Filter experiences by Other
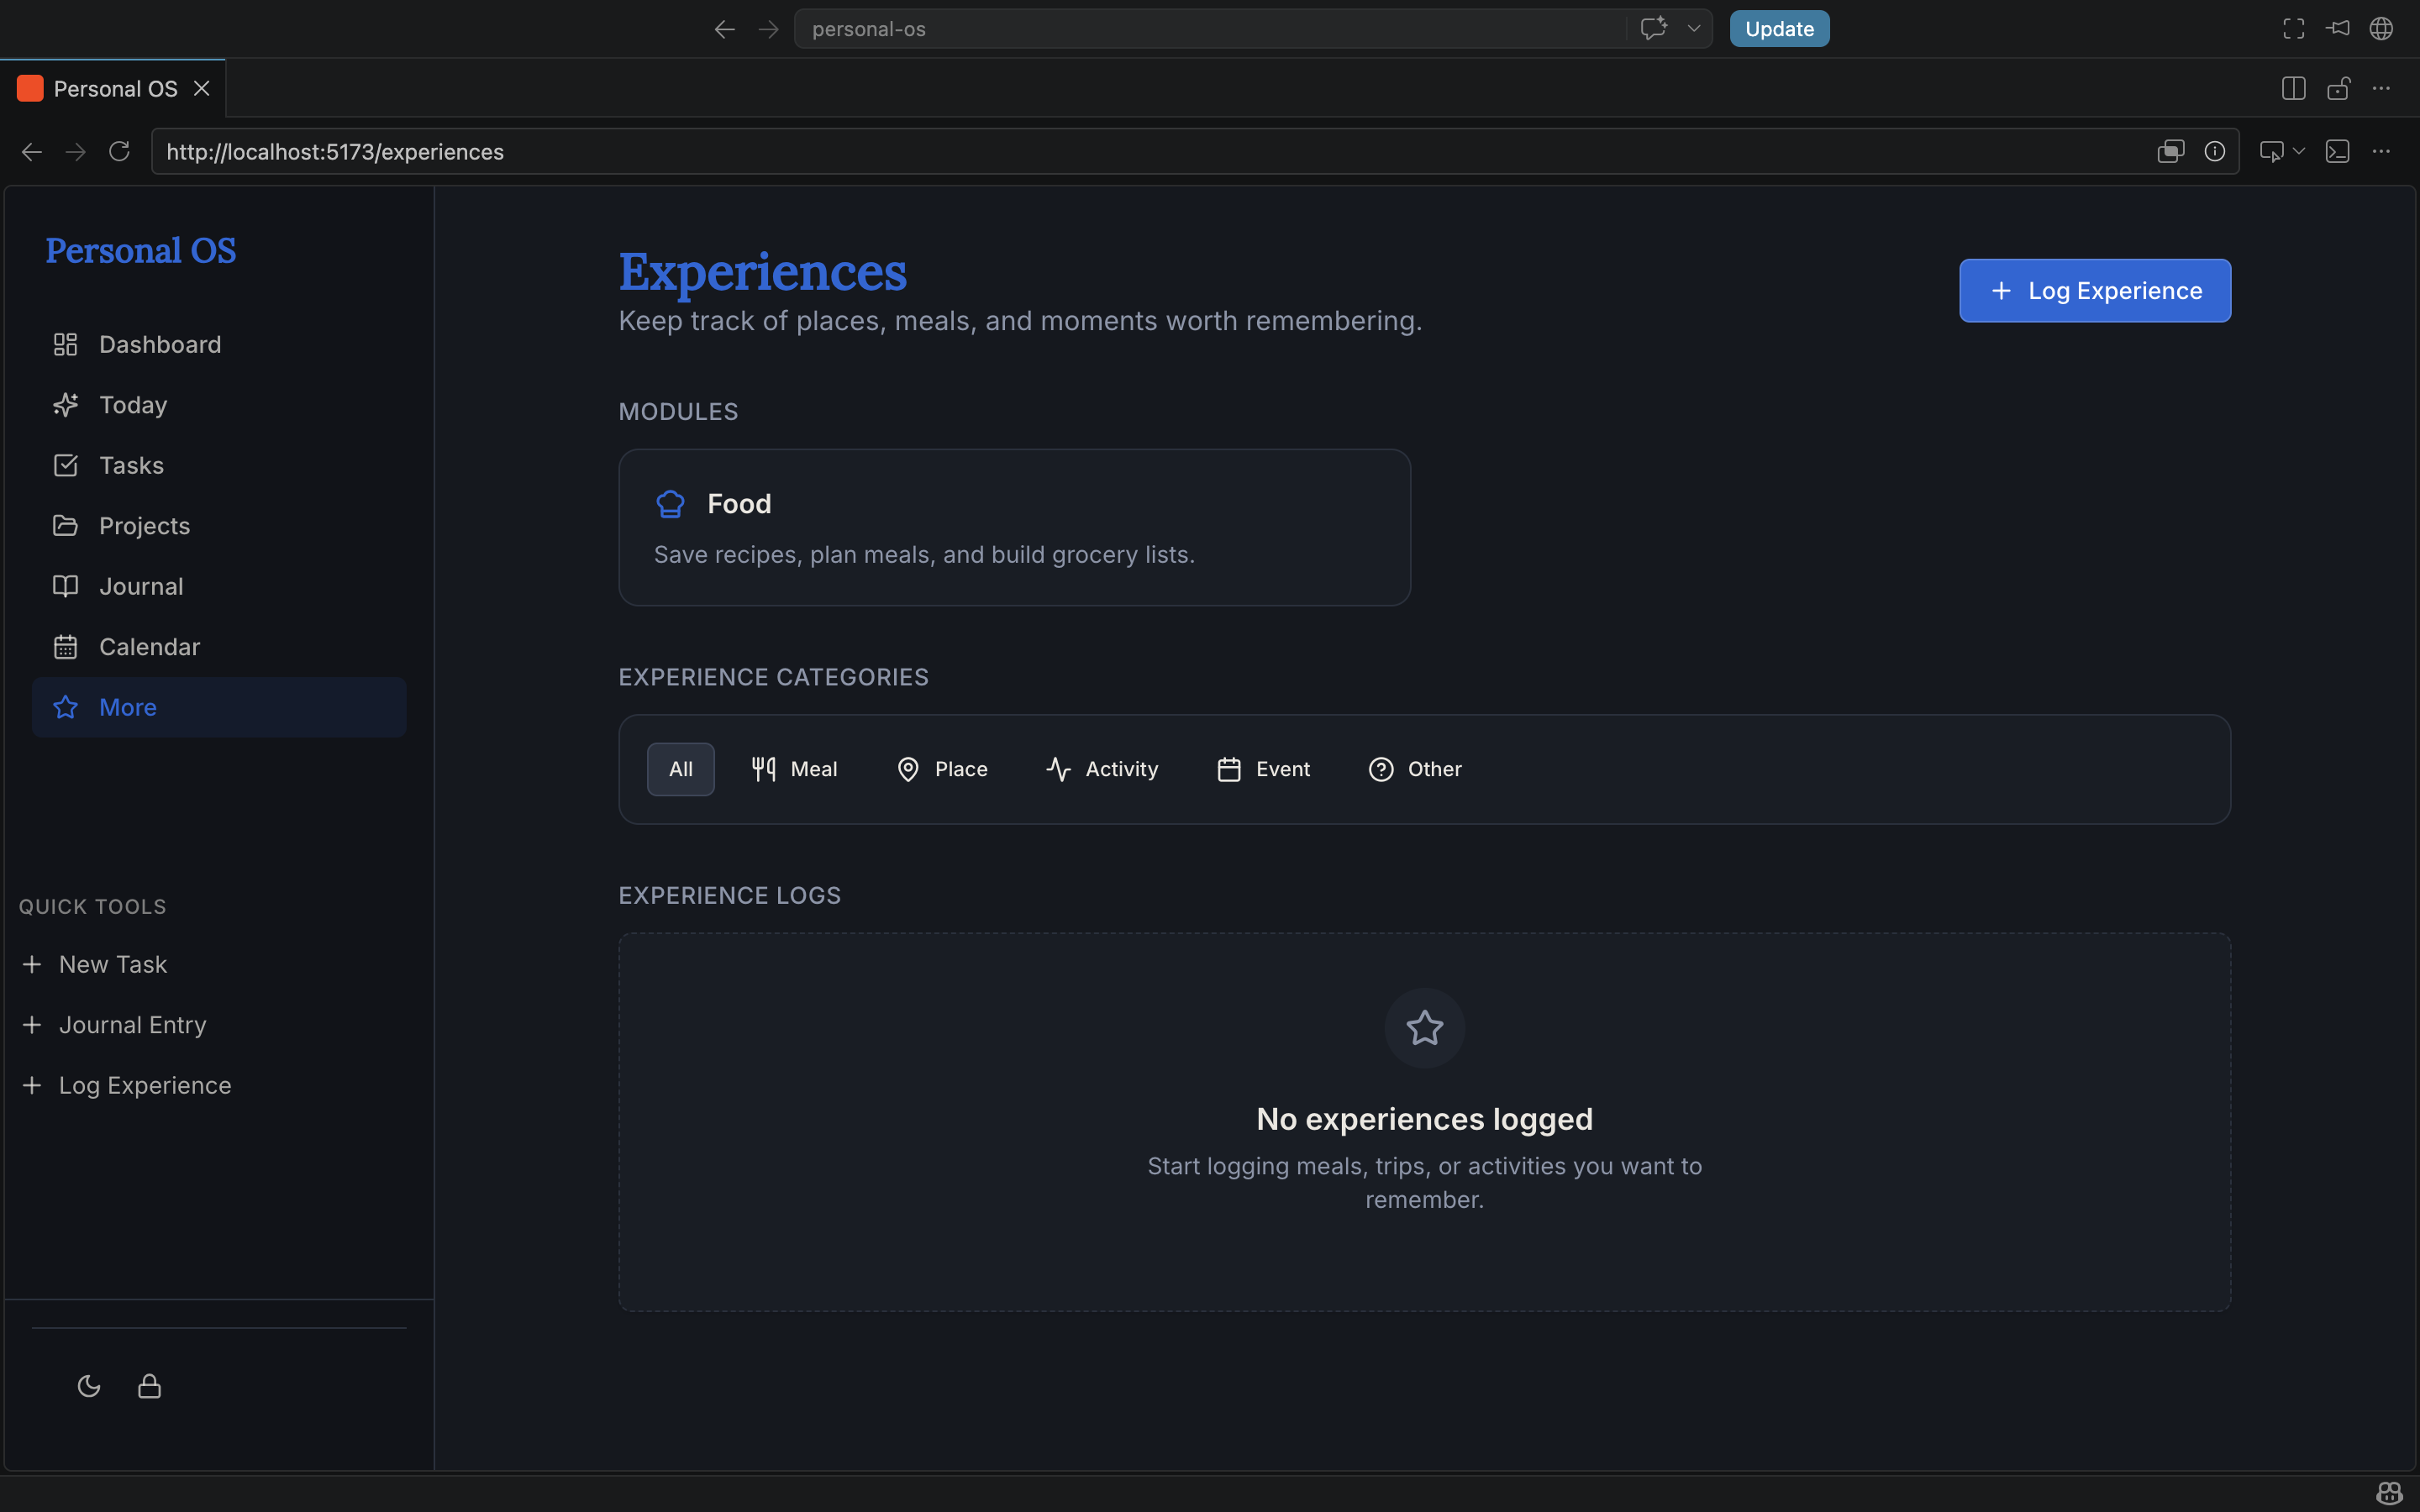This screenshot has height=1512, width=2420. click(x=1415, y=769)
